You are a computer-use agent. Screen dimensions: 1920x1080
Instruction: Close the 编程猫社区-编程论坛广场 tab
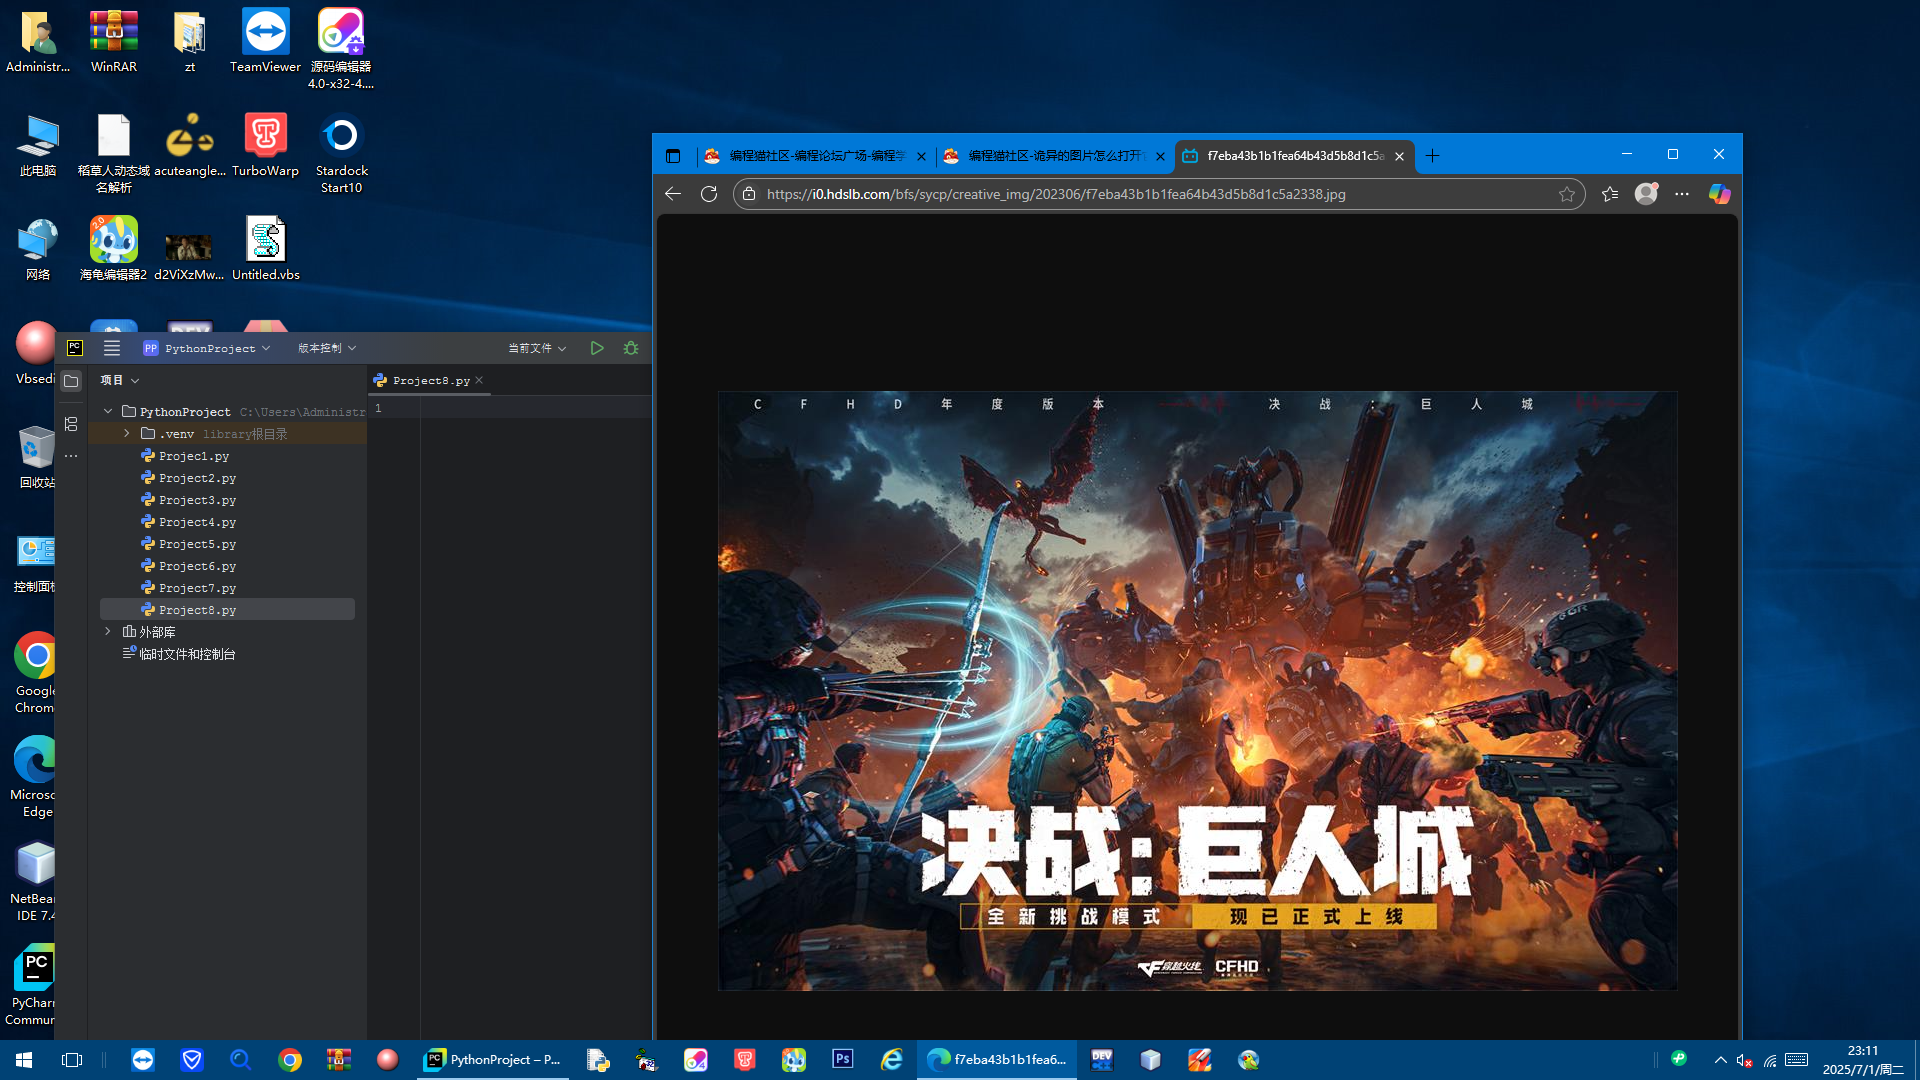point(921,157)
